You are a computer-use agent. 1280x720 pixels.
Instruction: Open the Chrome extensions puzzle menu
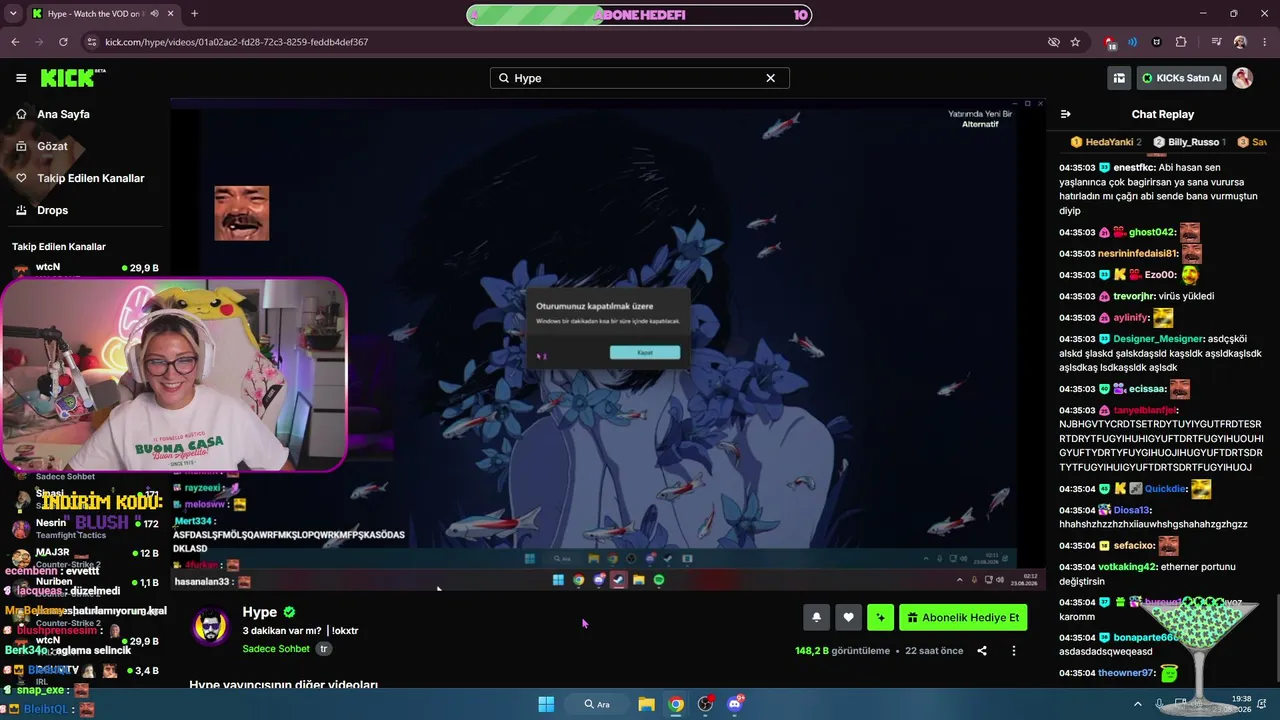click(1181, 42)
